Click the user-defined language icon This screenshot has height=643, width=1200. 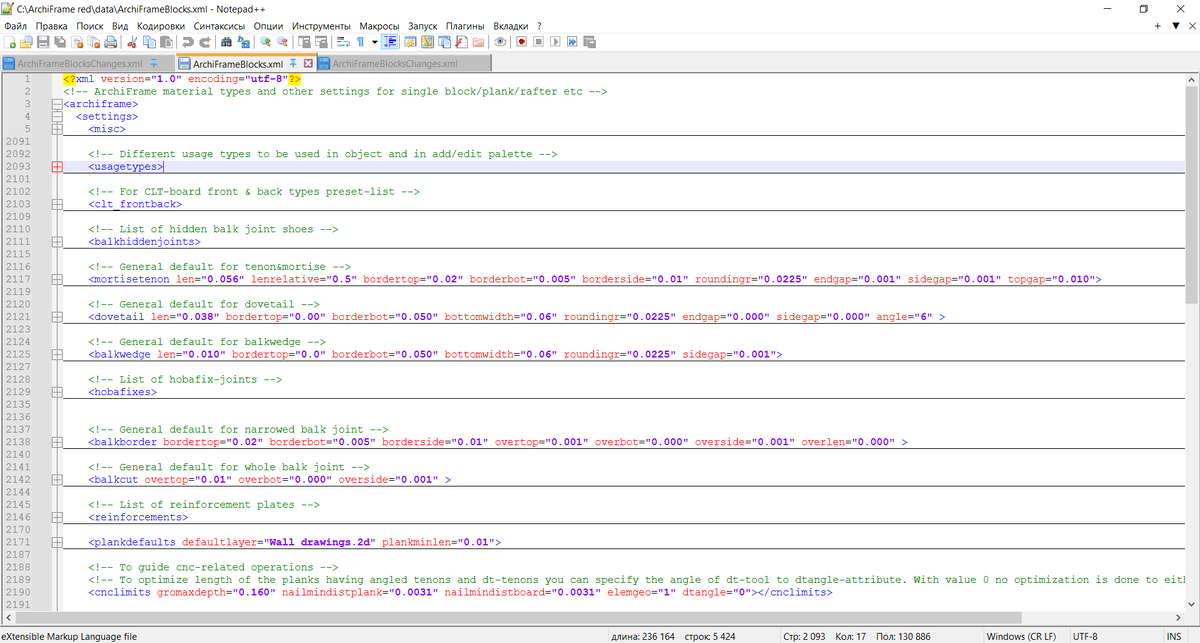410,42
